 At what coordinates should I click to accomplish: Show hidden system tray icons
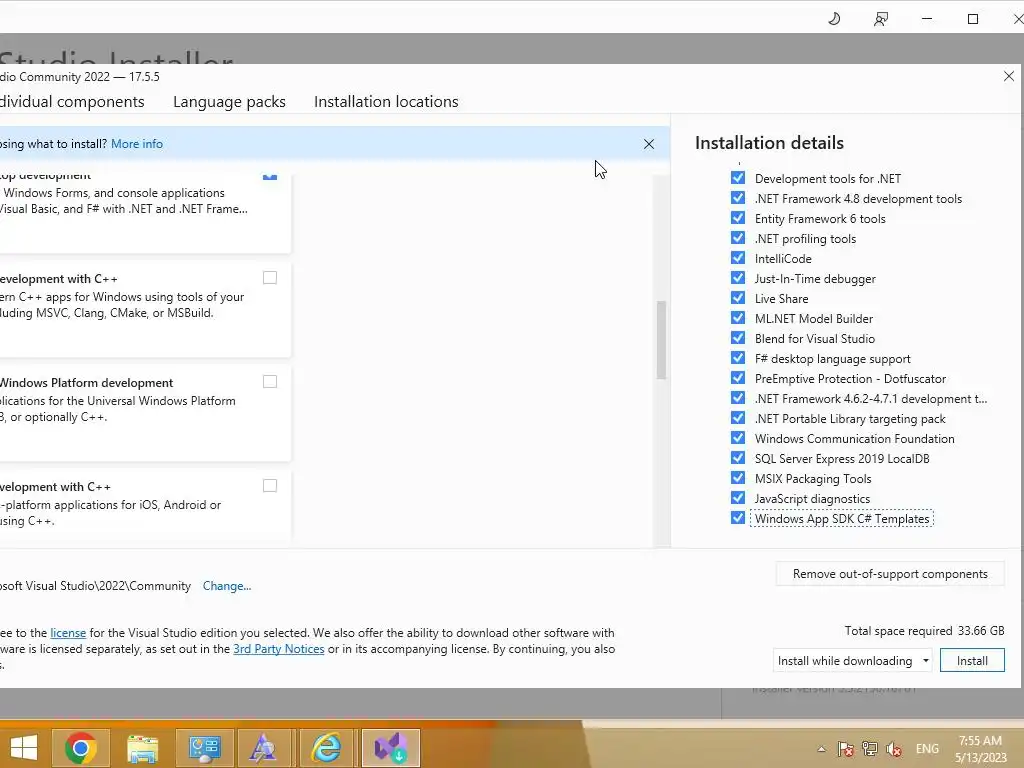point(822,749)
